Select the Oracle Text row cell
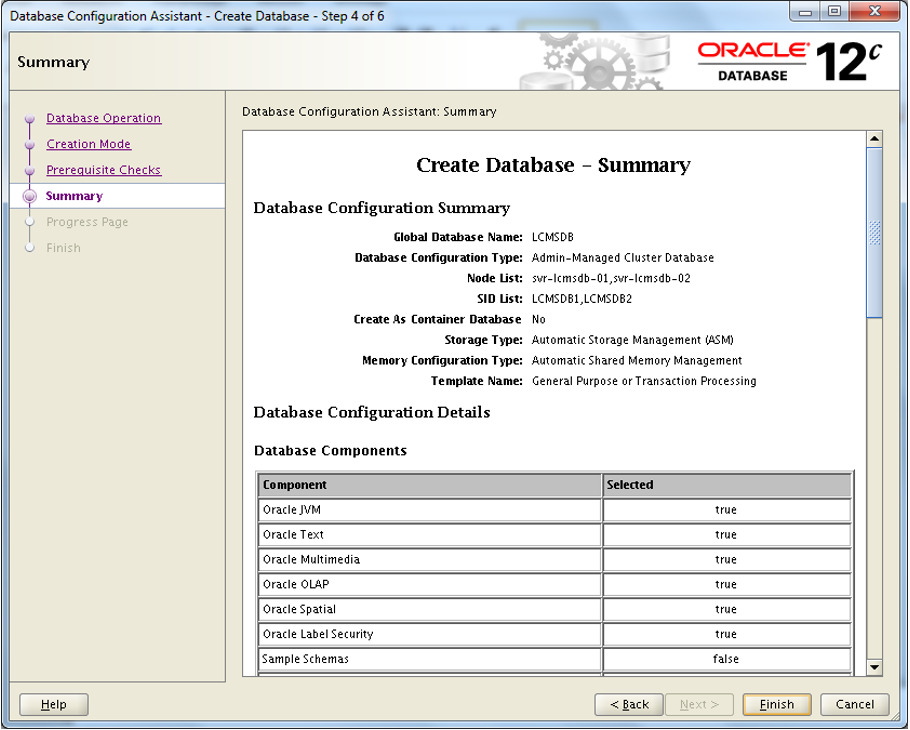The height and width of the screenshot is (730, 910). (429, 535)
